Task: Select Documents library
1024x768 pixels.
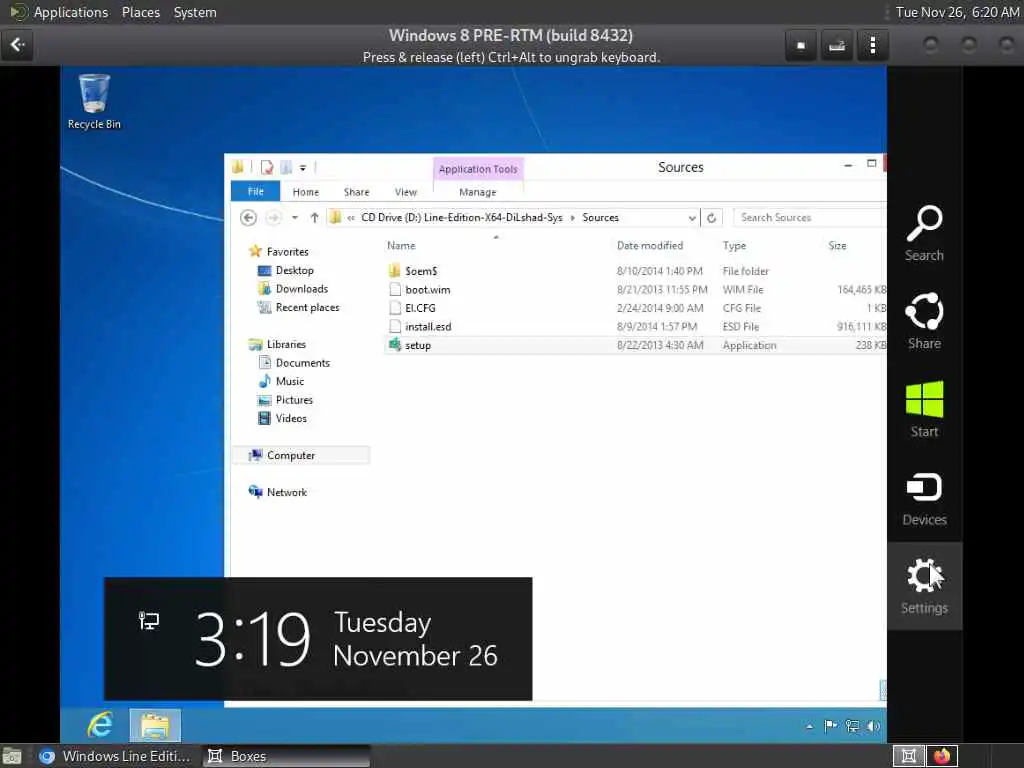Action: click(302, 362)
